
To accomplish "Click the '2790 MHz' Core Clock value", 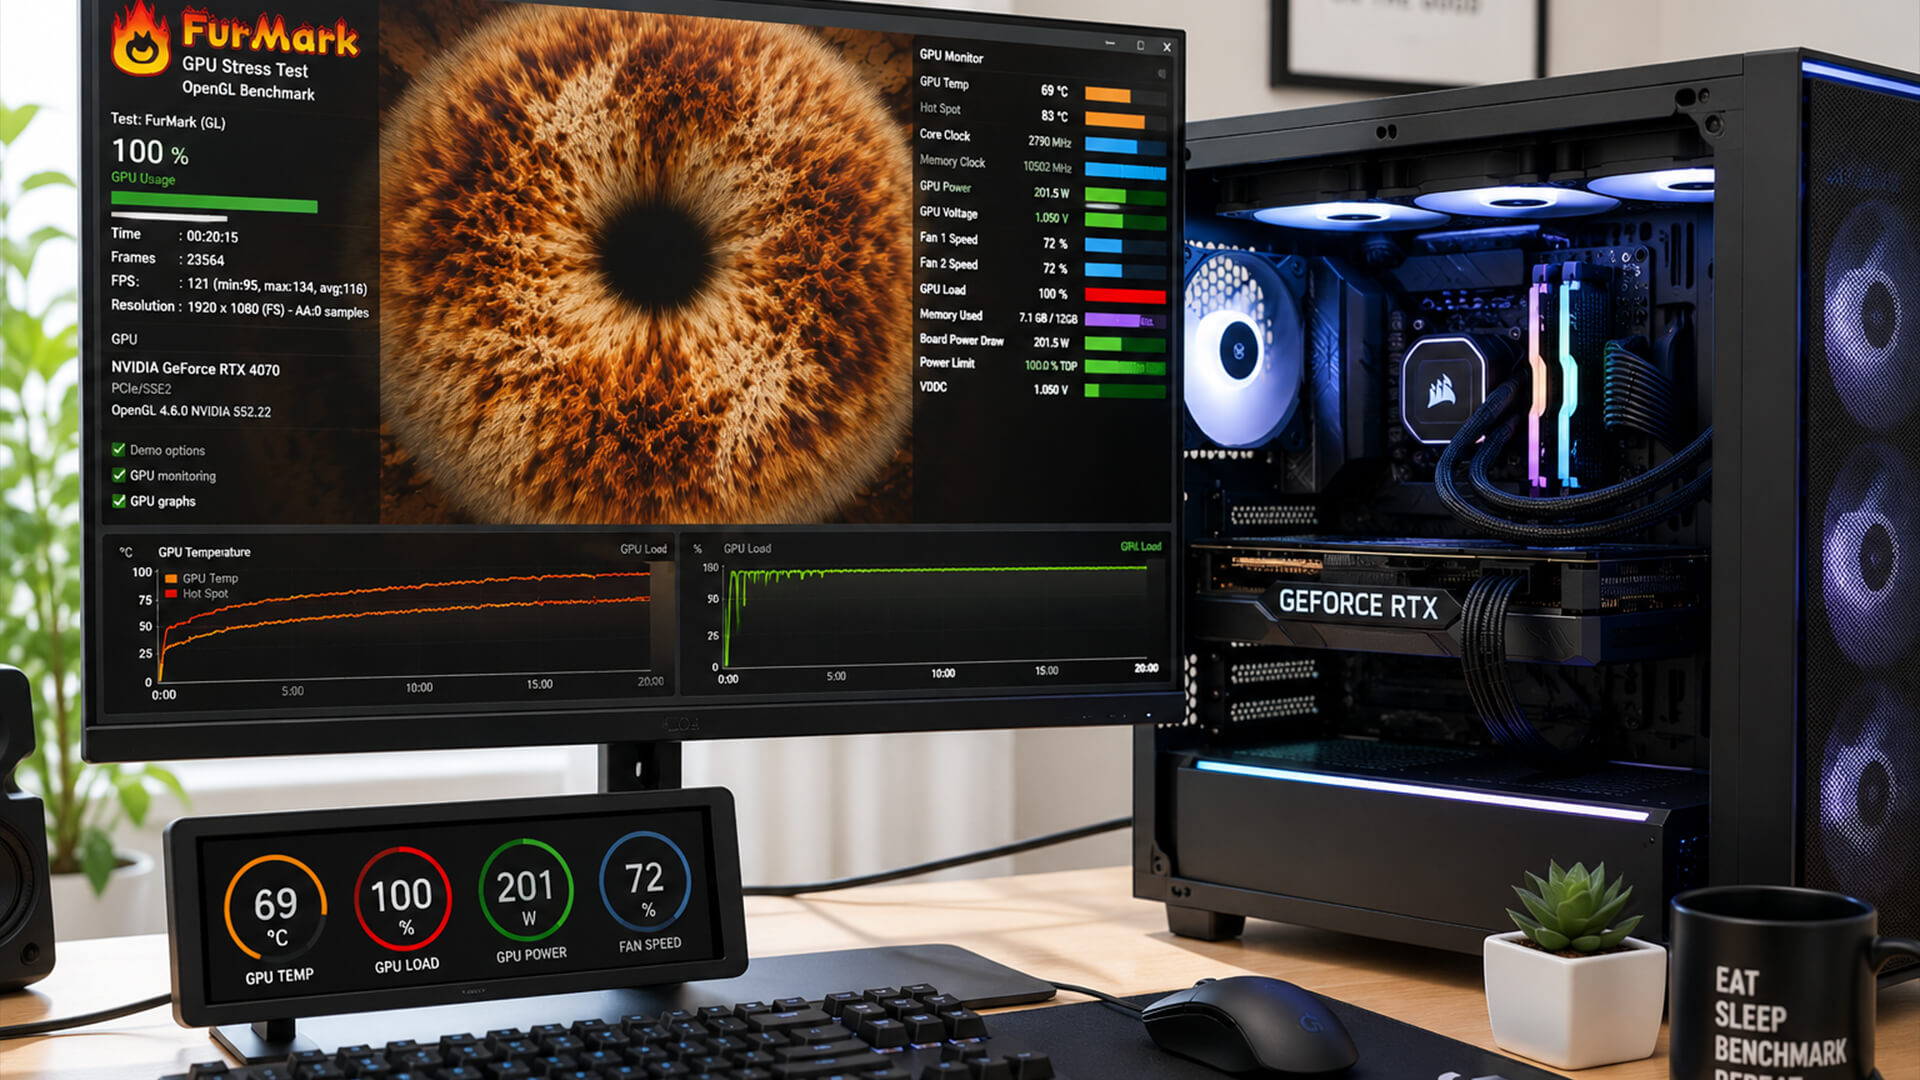I will point(1050,142).
